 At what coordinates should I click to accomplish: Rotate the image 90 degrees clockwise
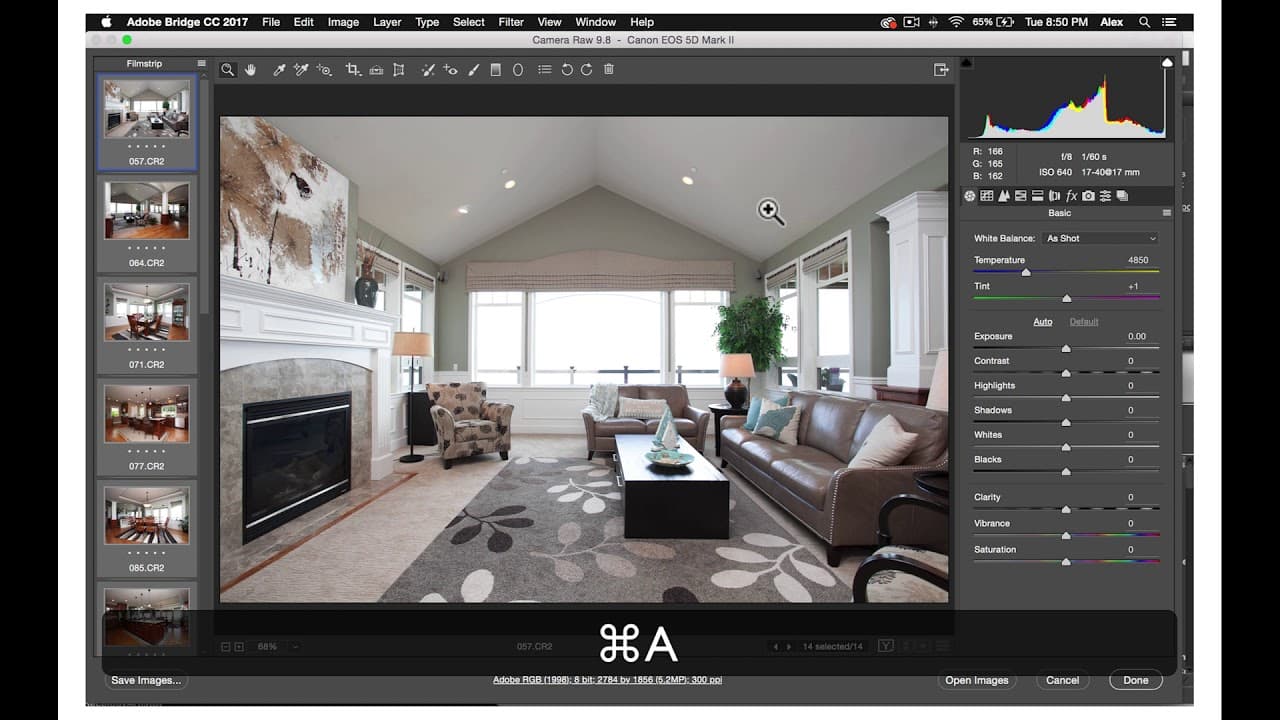(585, 70)
